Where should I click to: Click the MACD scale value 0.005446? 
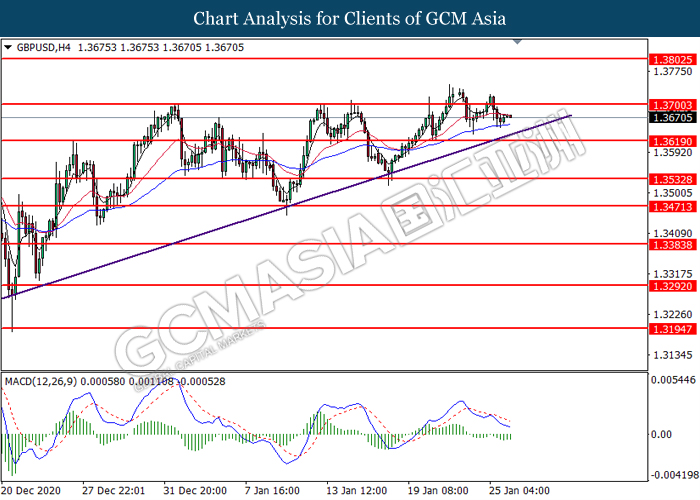(673, 380)
